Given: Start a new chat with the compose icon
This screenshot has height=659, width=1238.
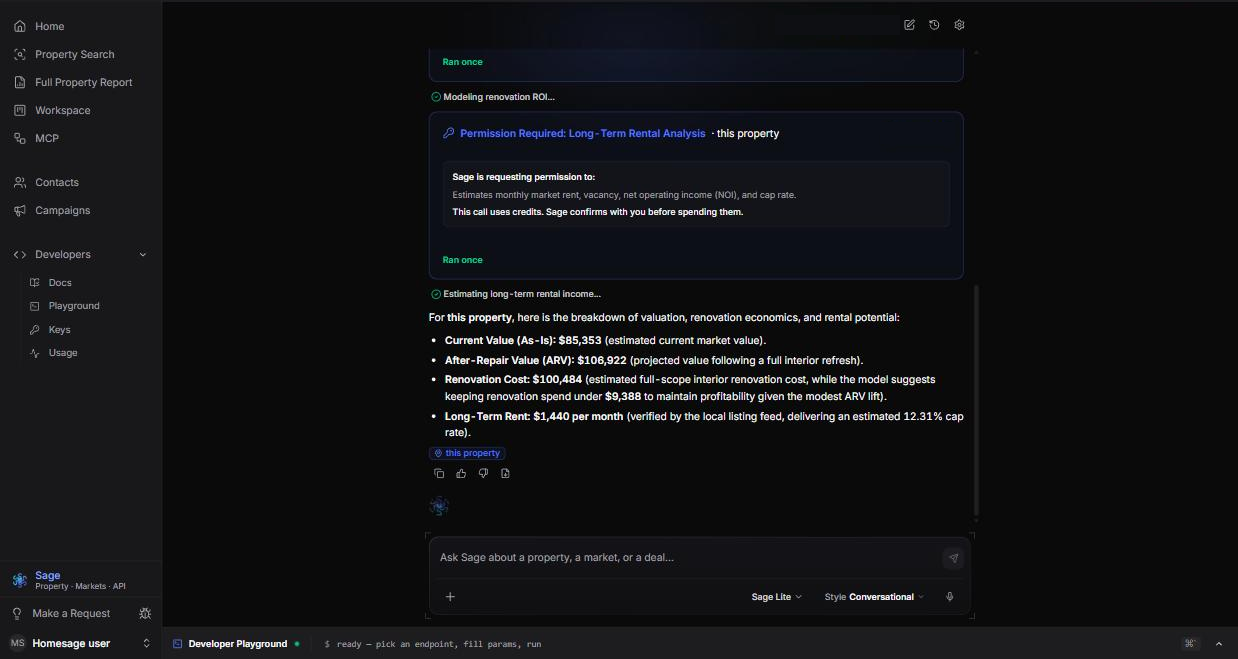Looking at the screenshot, I should (x=909, y=25).
